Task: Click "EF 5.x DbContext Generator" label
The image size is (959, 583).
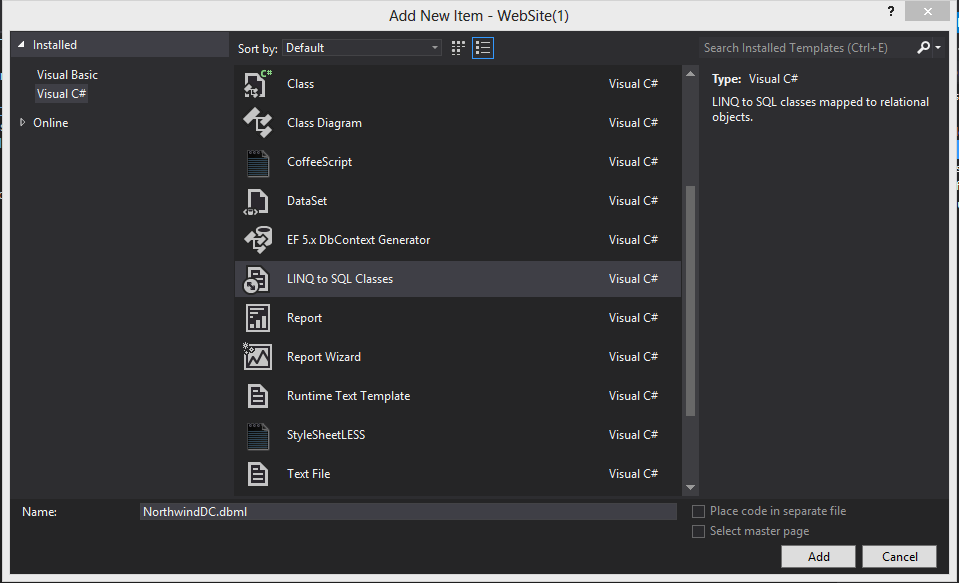Action: (x=358, y=240)
